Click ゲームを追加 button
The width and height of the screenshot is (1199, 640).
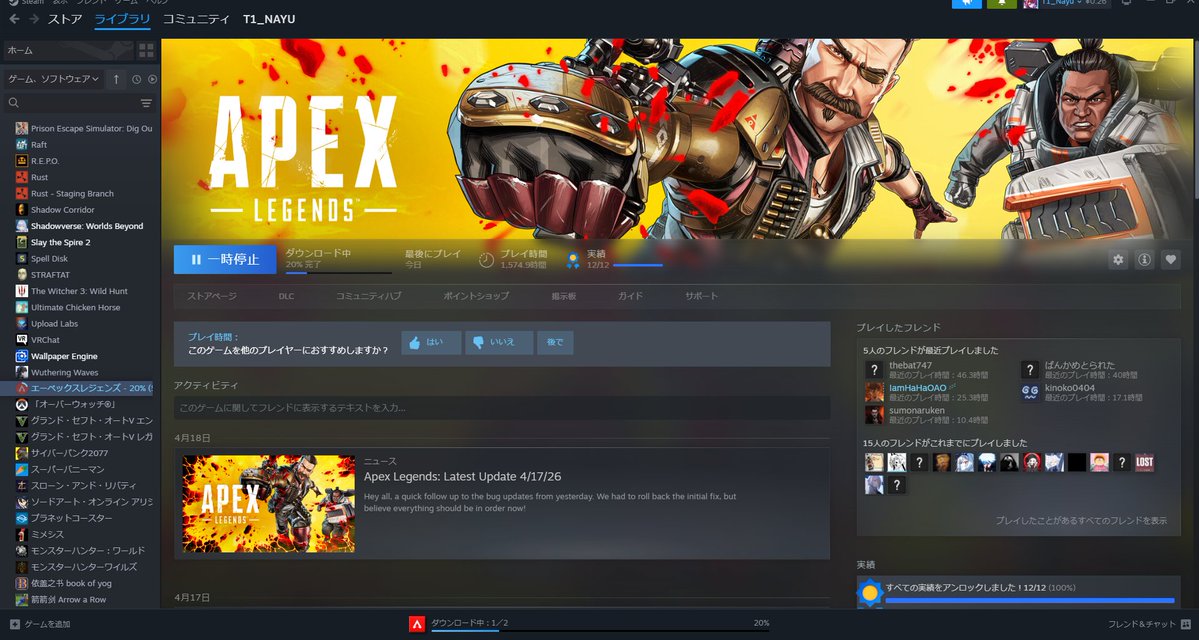(x=40, y=624)
